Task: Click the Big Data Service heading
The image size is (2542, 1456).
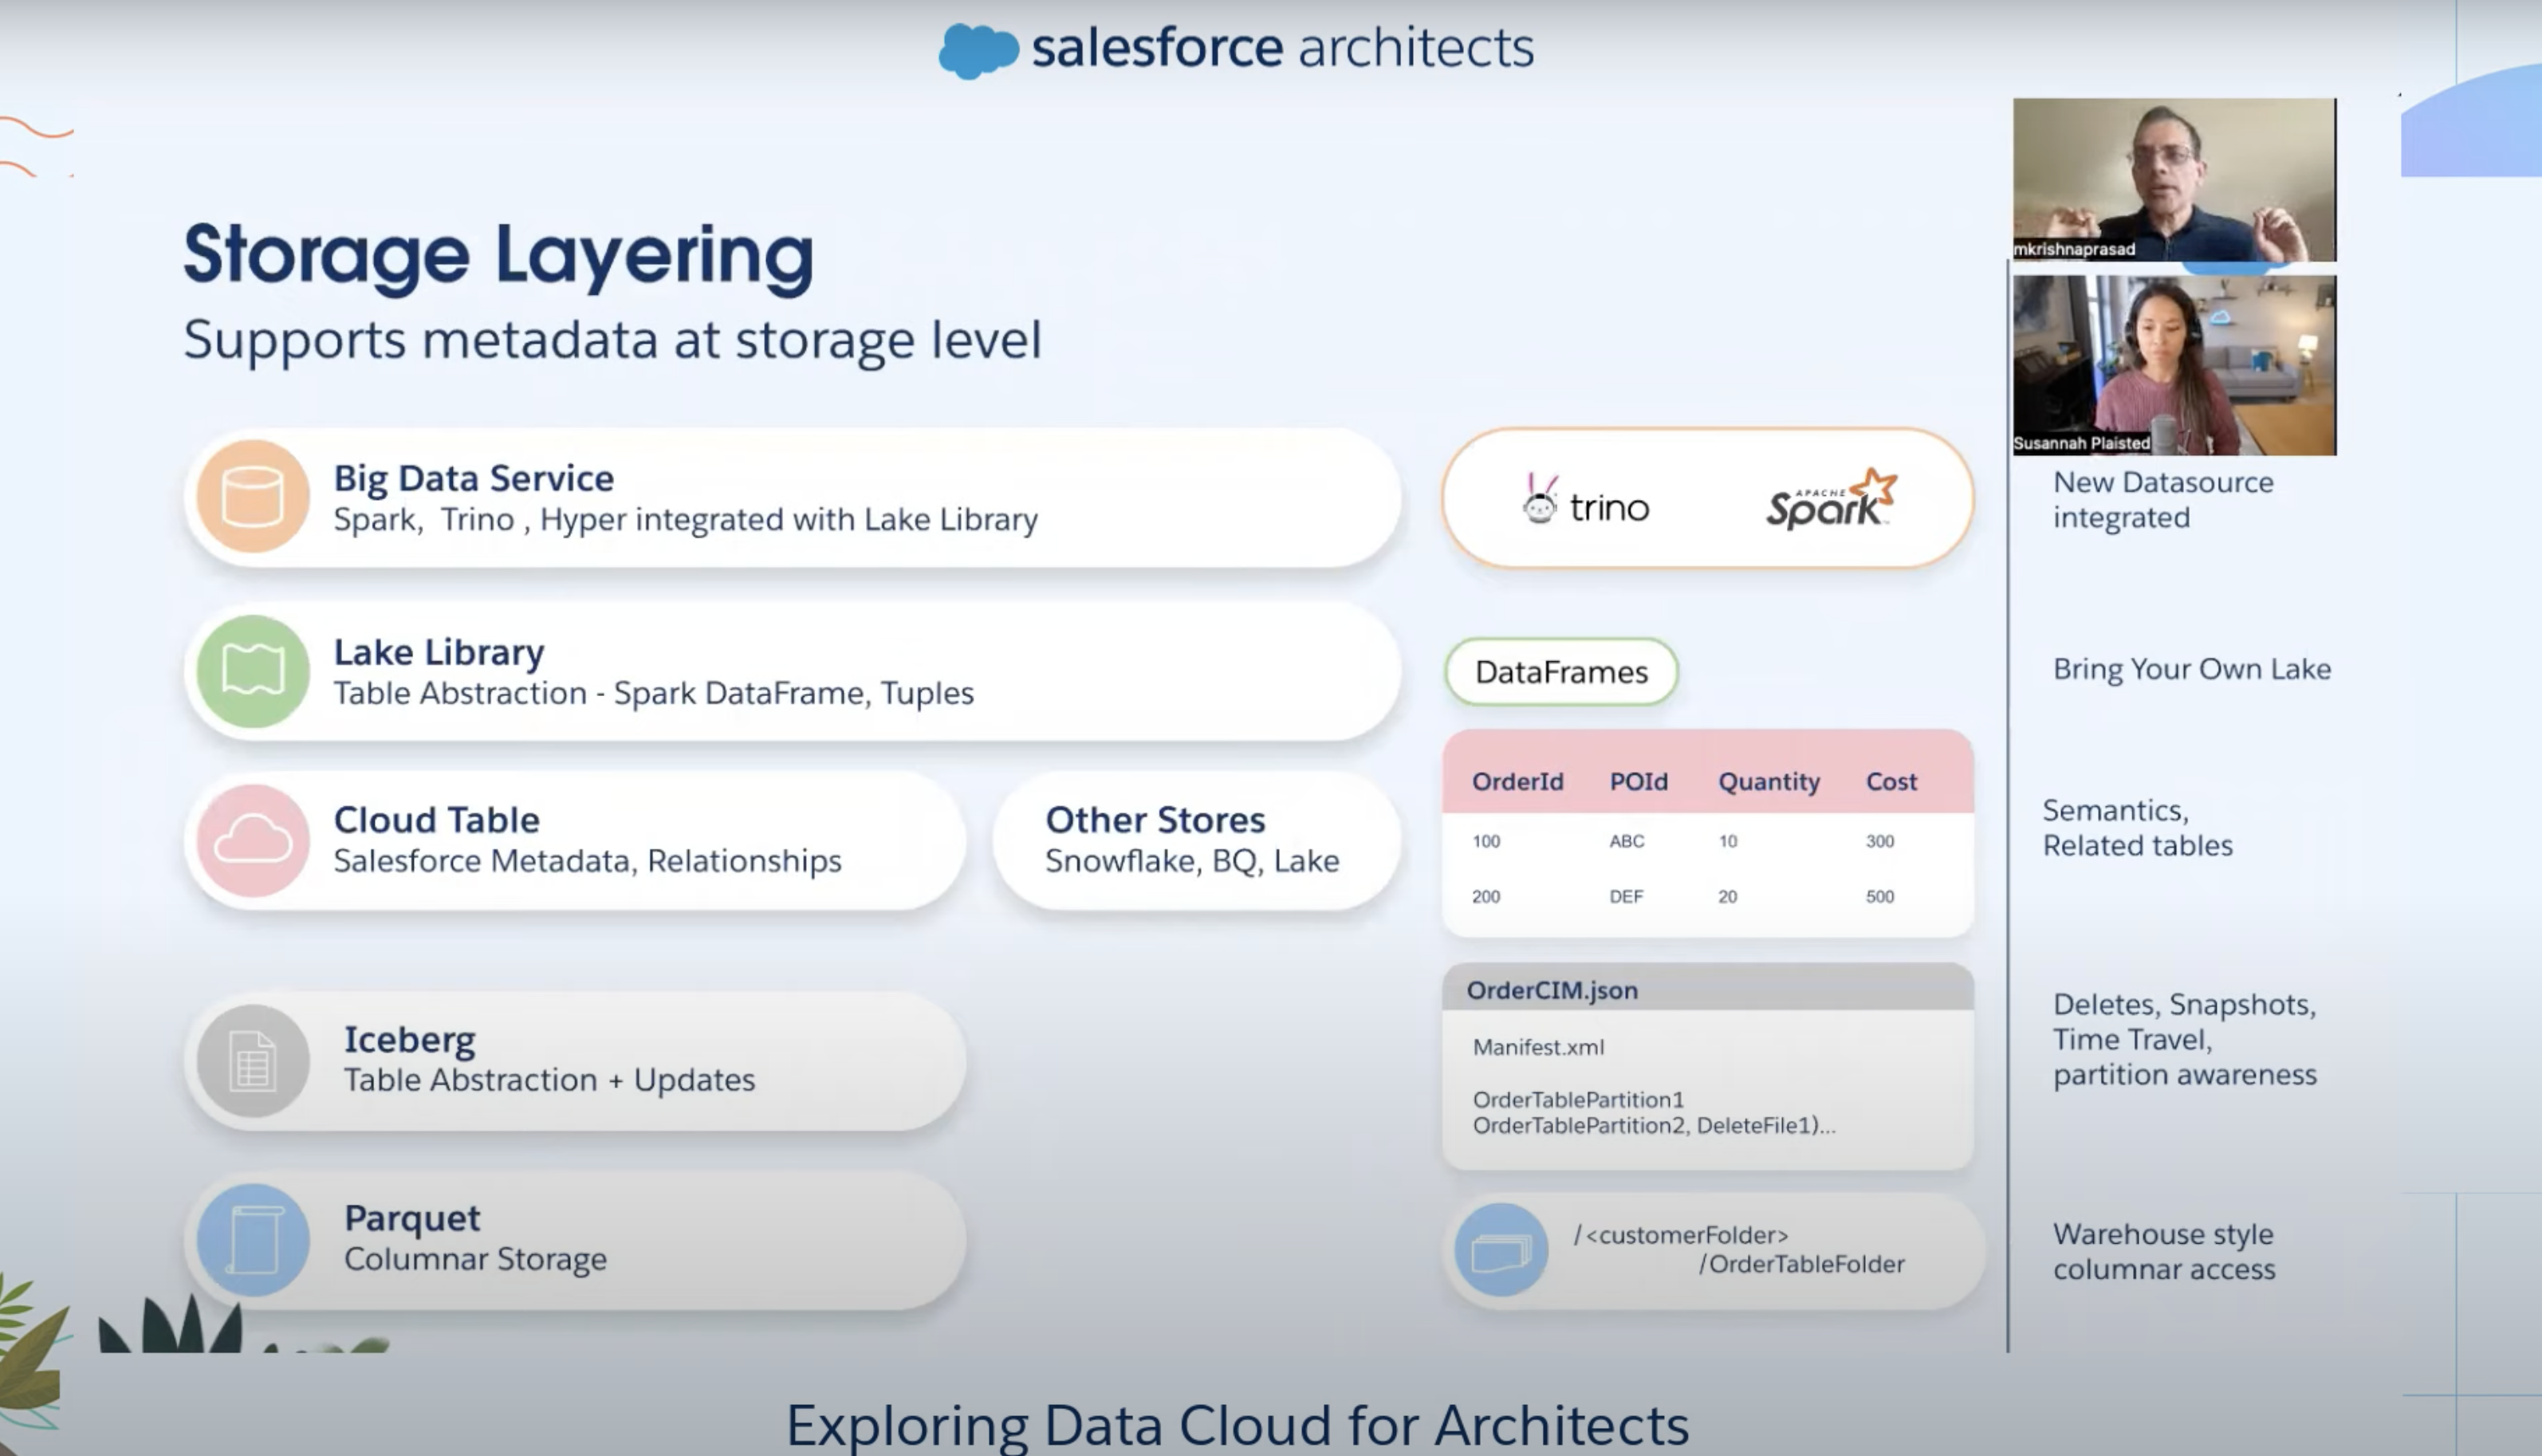Action: 473,478
